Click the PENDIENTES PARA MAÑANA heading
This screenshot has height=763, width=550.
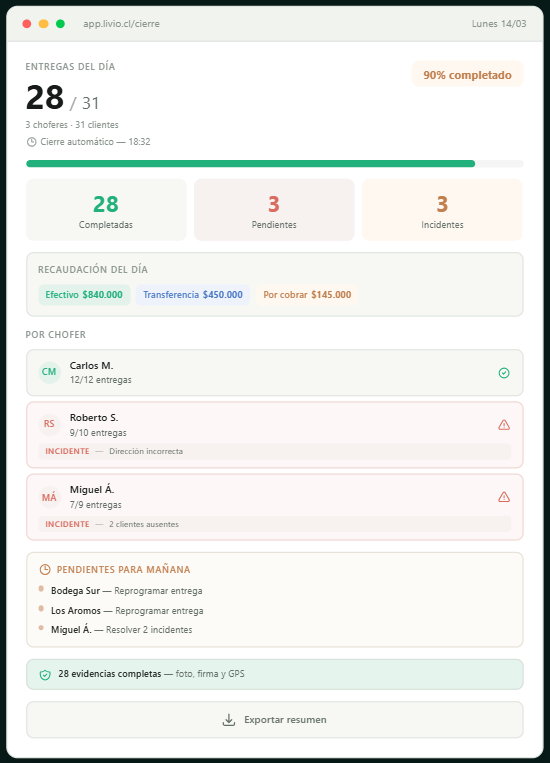point(124,570)
